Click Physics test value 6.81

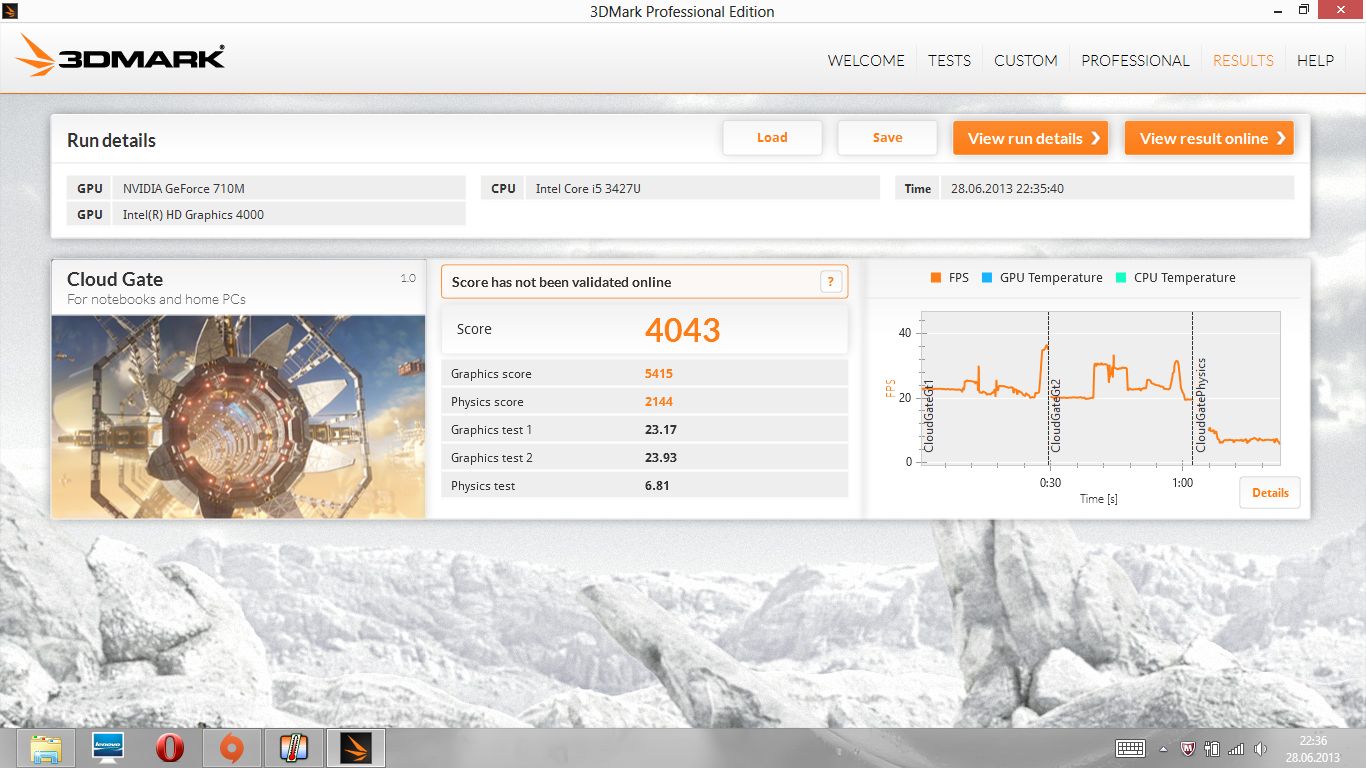point(657,486)
